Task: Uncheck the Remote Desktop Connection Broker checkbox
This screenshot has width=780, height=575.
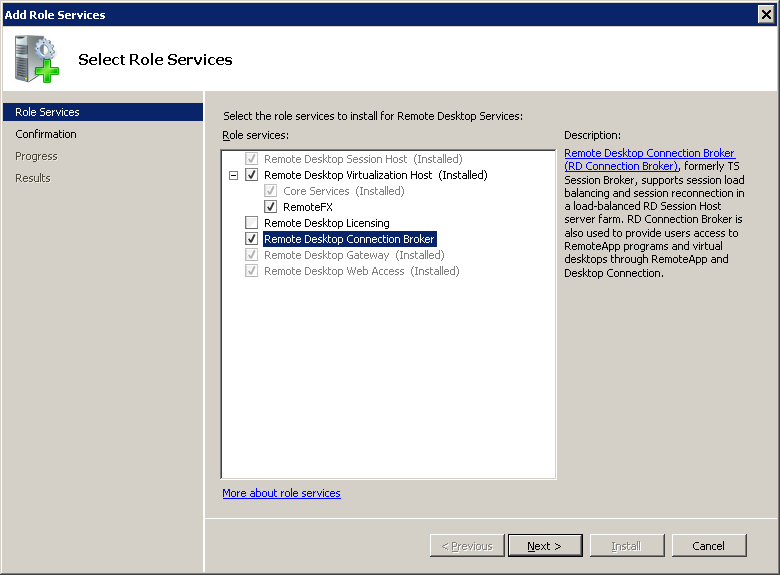Action: click(x=251, y=239)
